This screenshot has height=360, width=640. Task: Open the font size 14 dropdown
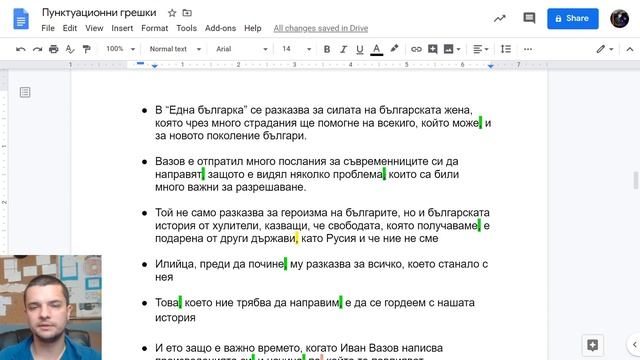297,49
